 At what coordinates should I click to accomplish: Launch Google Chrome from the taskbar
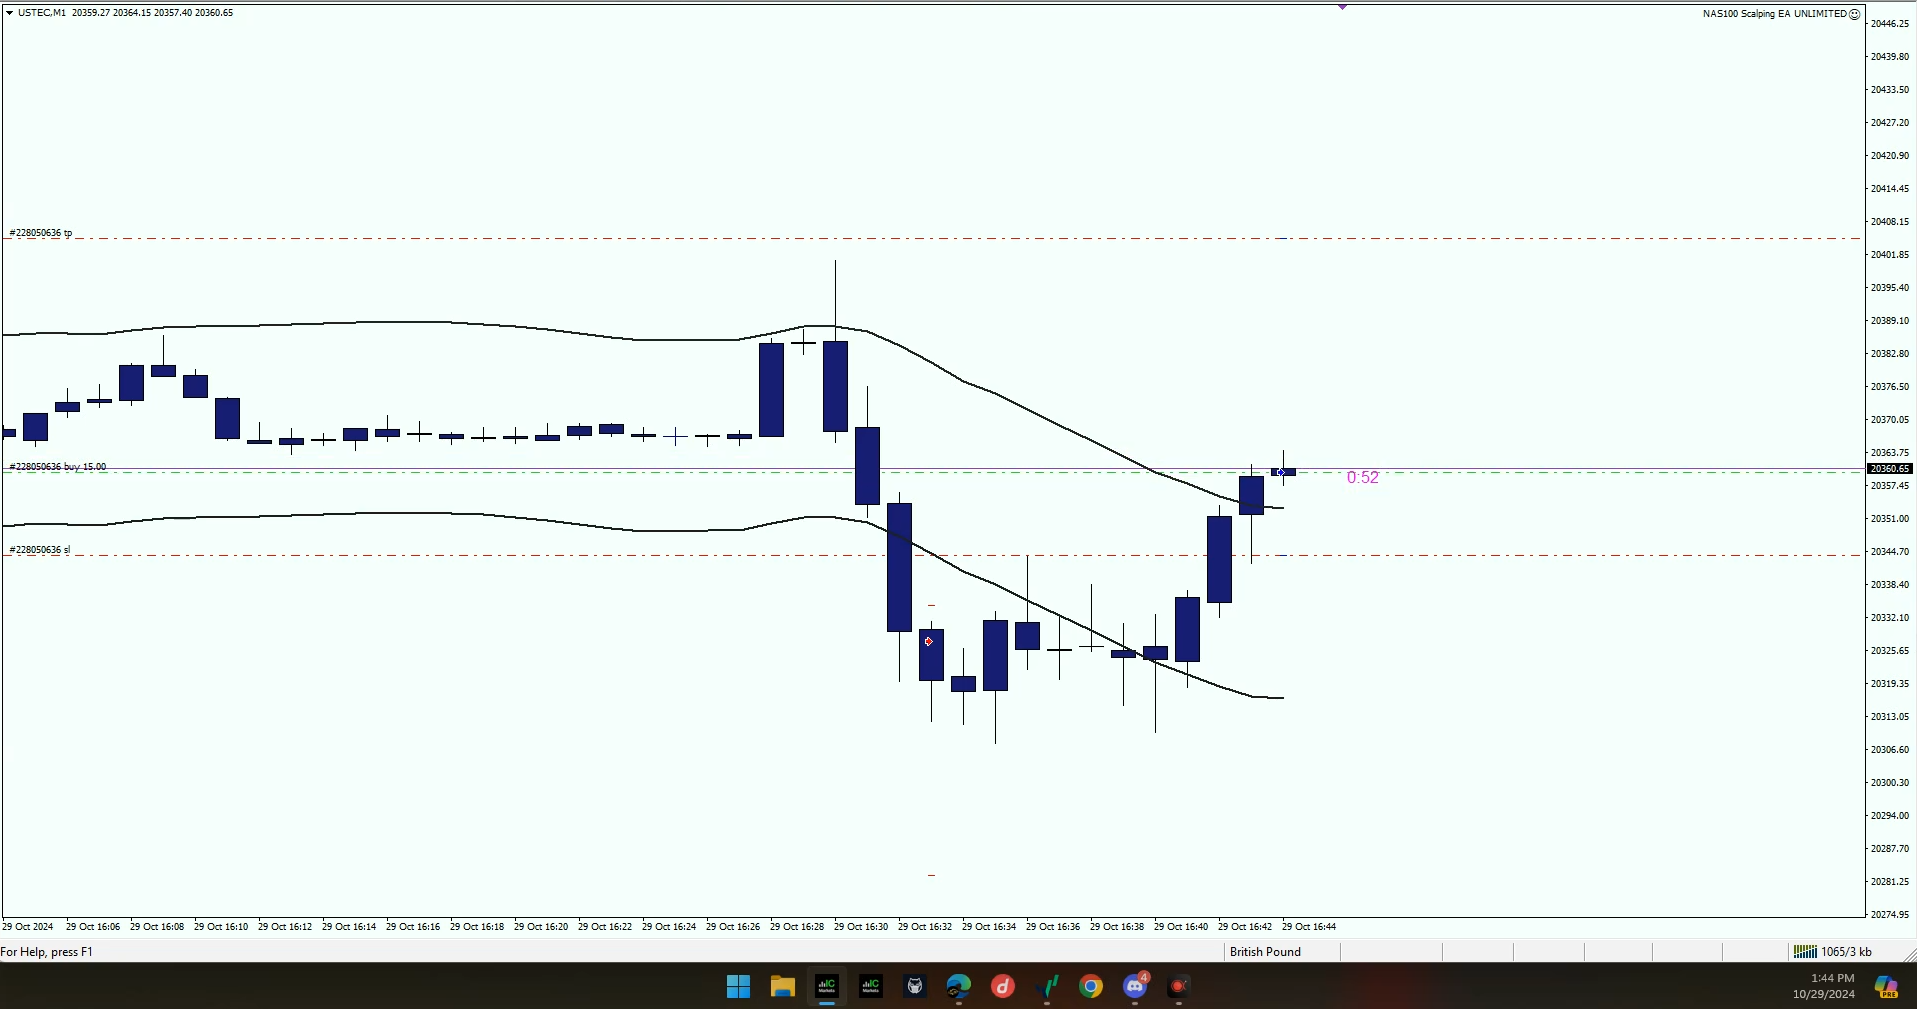tap(1091, 987)
